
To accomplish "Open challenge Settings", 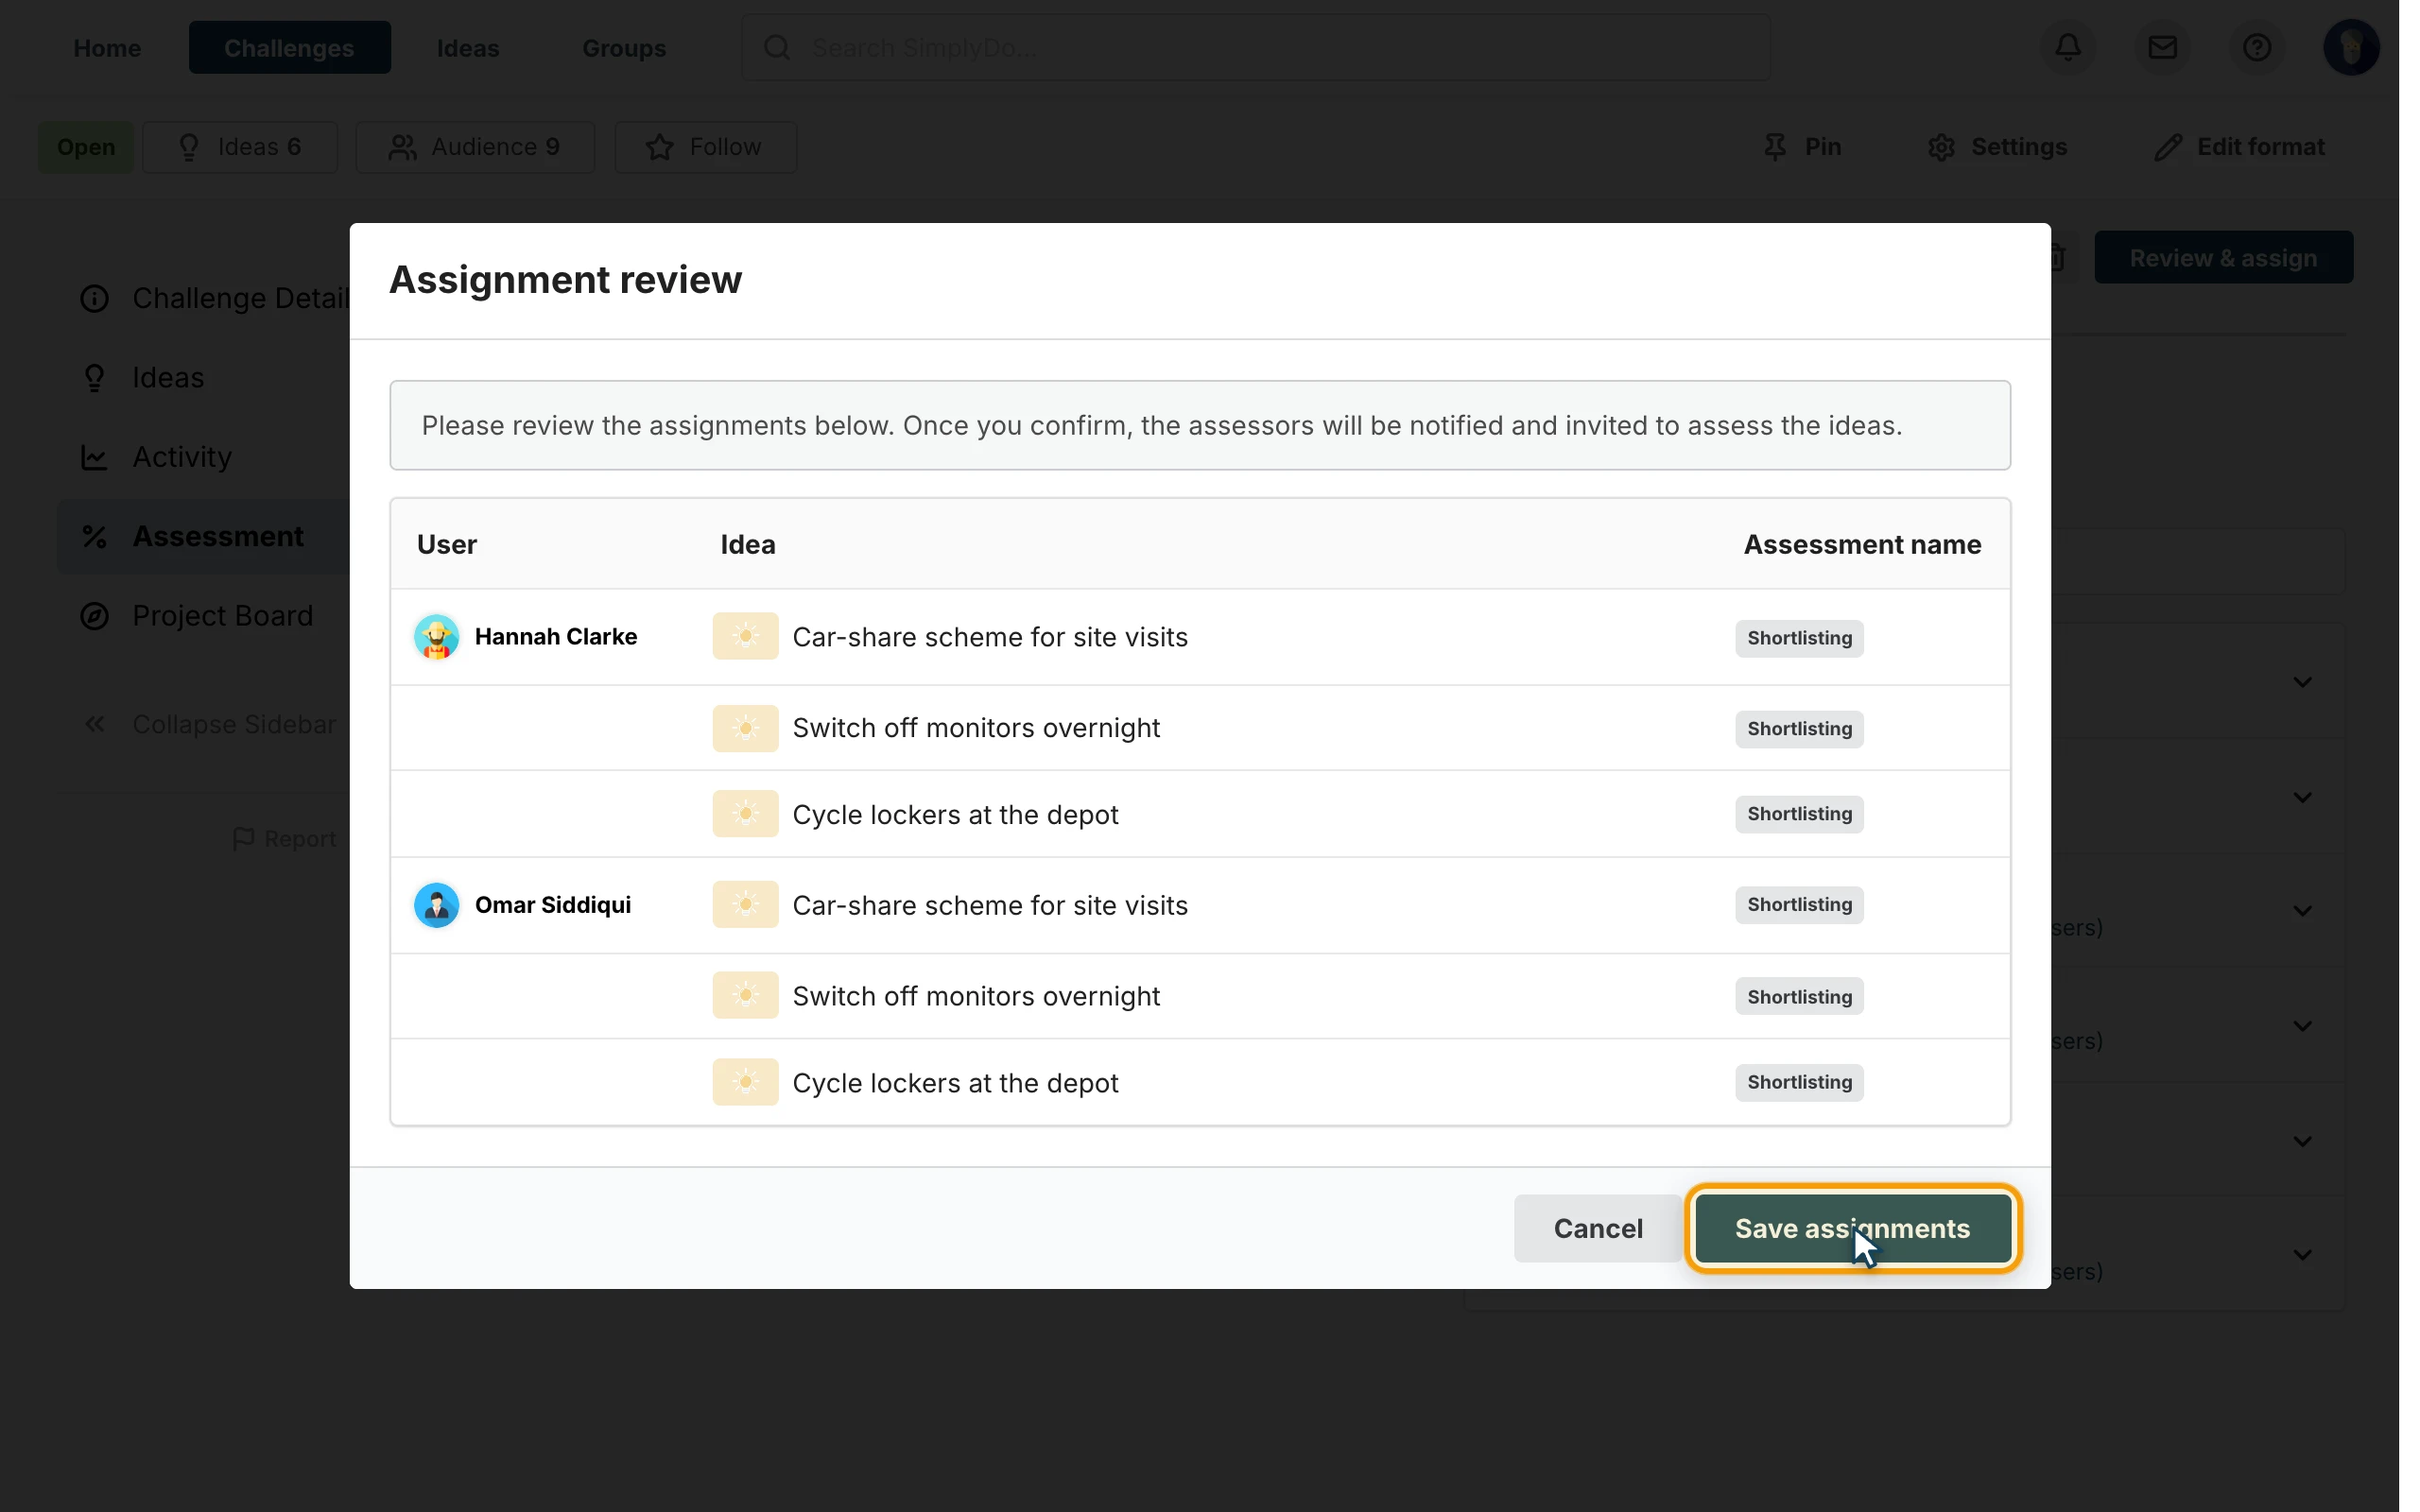I will 1997,147.
